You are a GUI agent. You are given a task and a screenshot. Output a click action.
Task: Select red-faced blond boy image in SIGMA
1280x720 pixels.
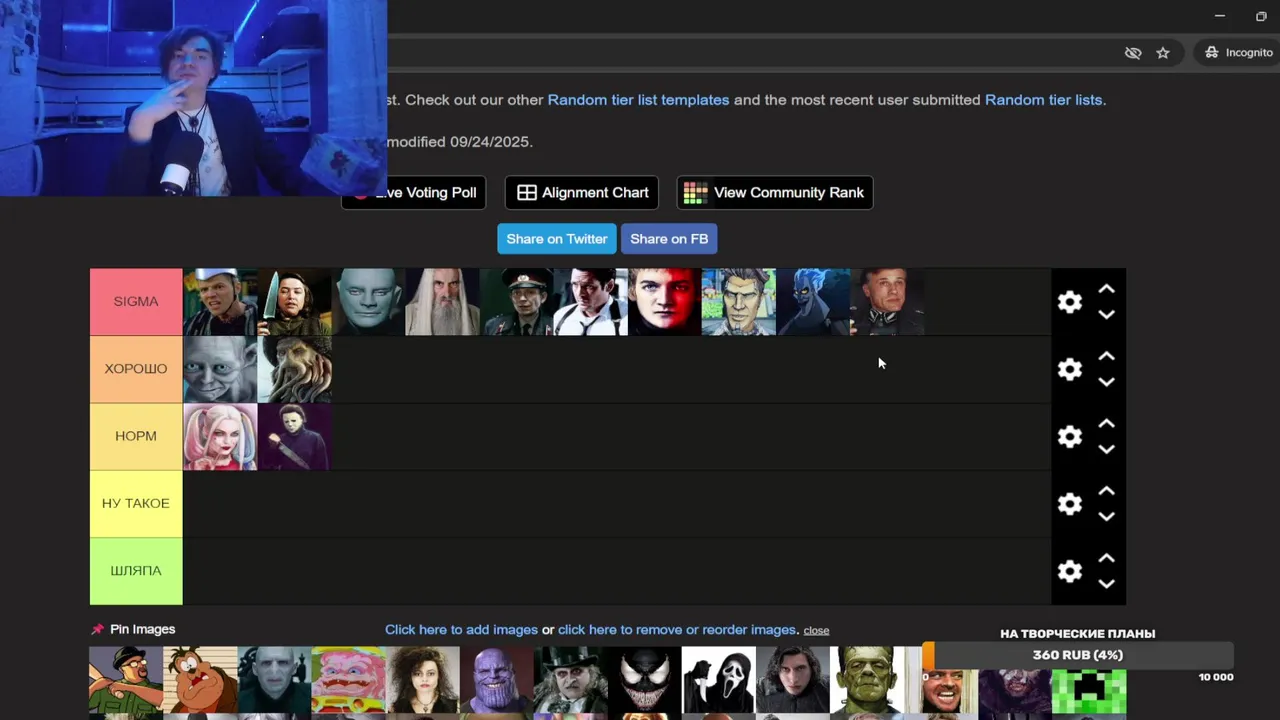click(x=665, y=302)
